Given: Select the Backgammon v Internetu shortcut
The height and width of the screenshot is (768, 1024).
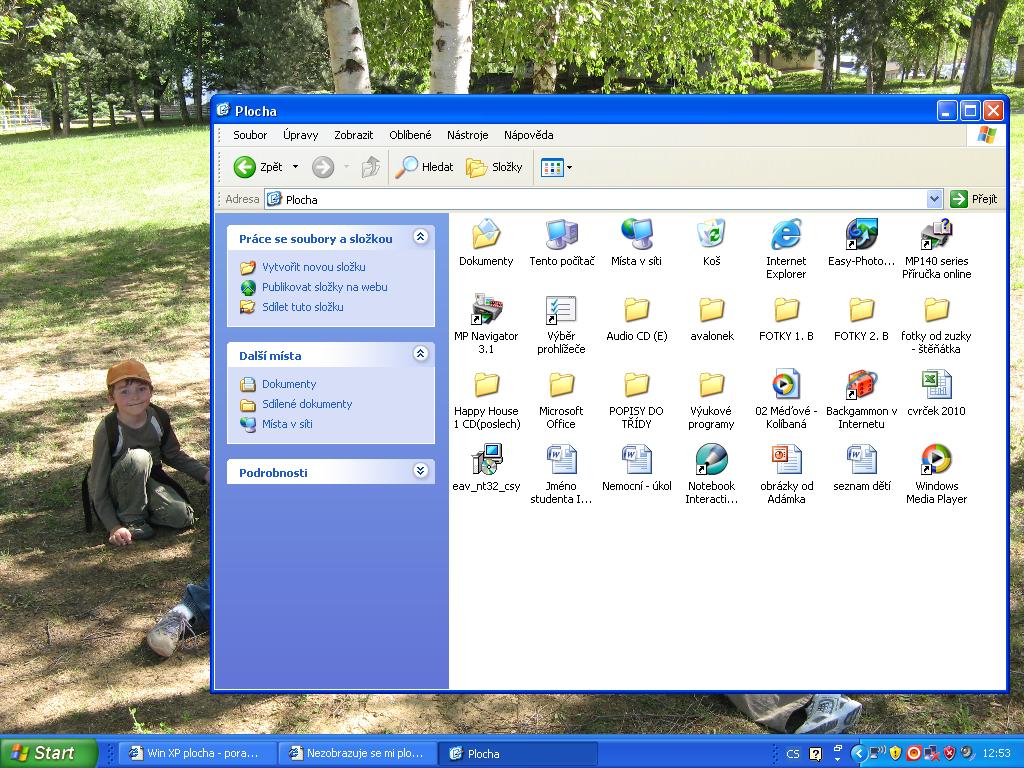Looking at the screenshot, I should [861, 385].
